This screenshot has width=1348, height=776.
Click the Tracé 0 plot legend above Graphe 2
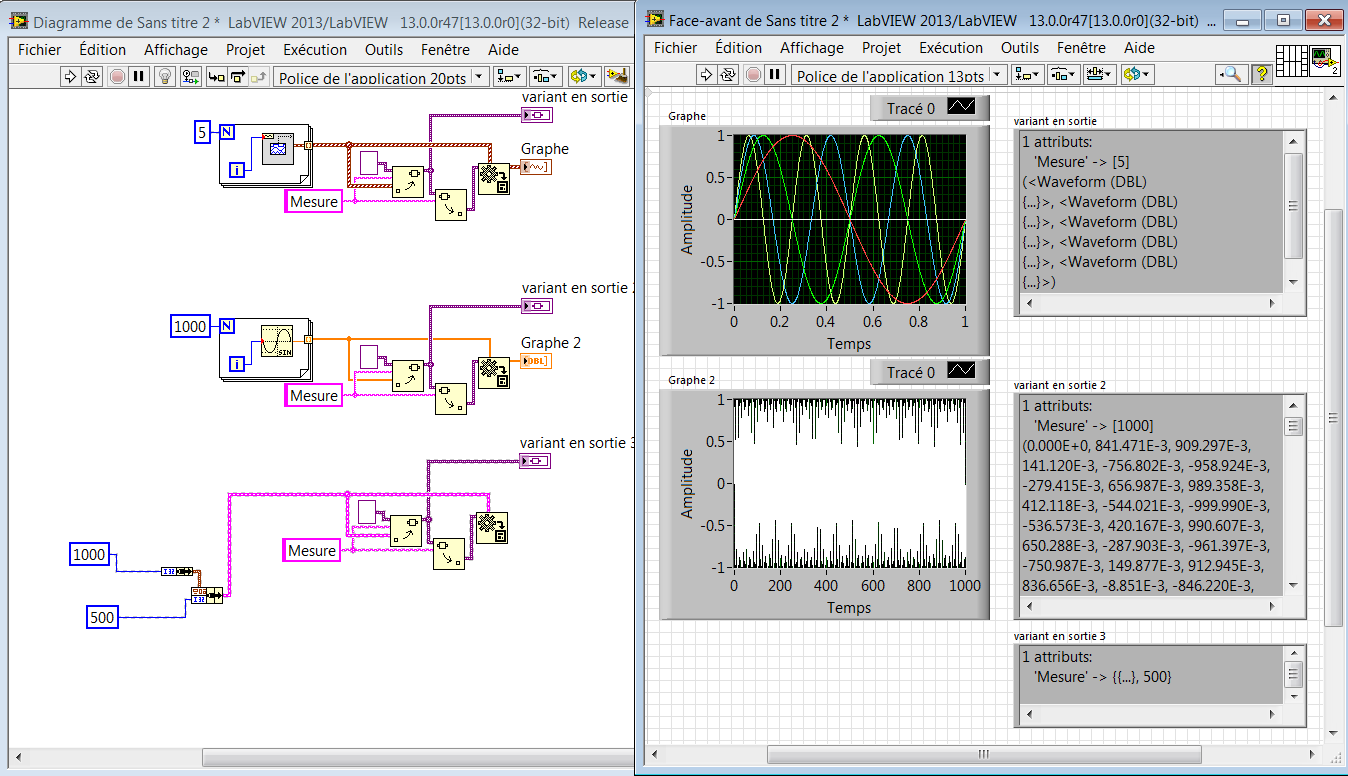(929, 372)
